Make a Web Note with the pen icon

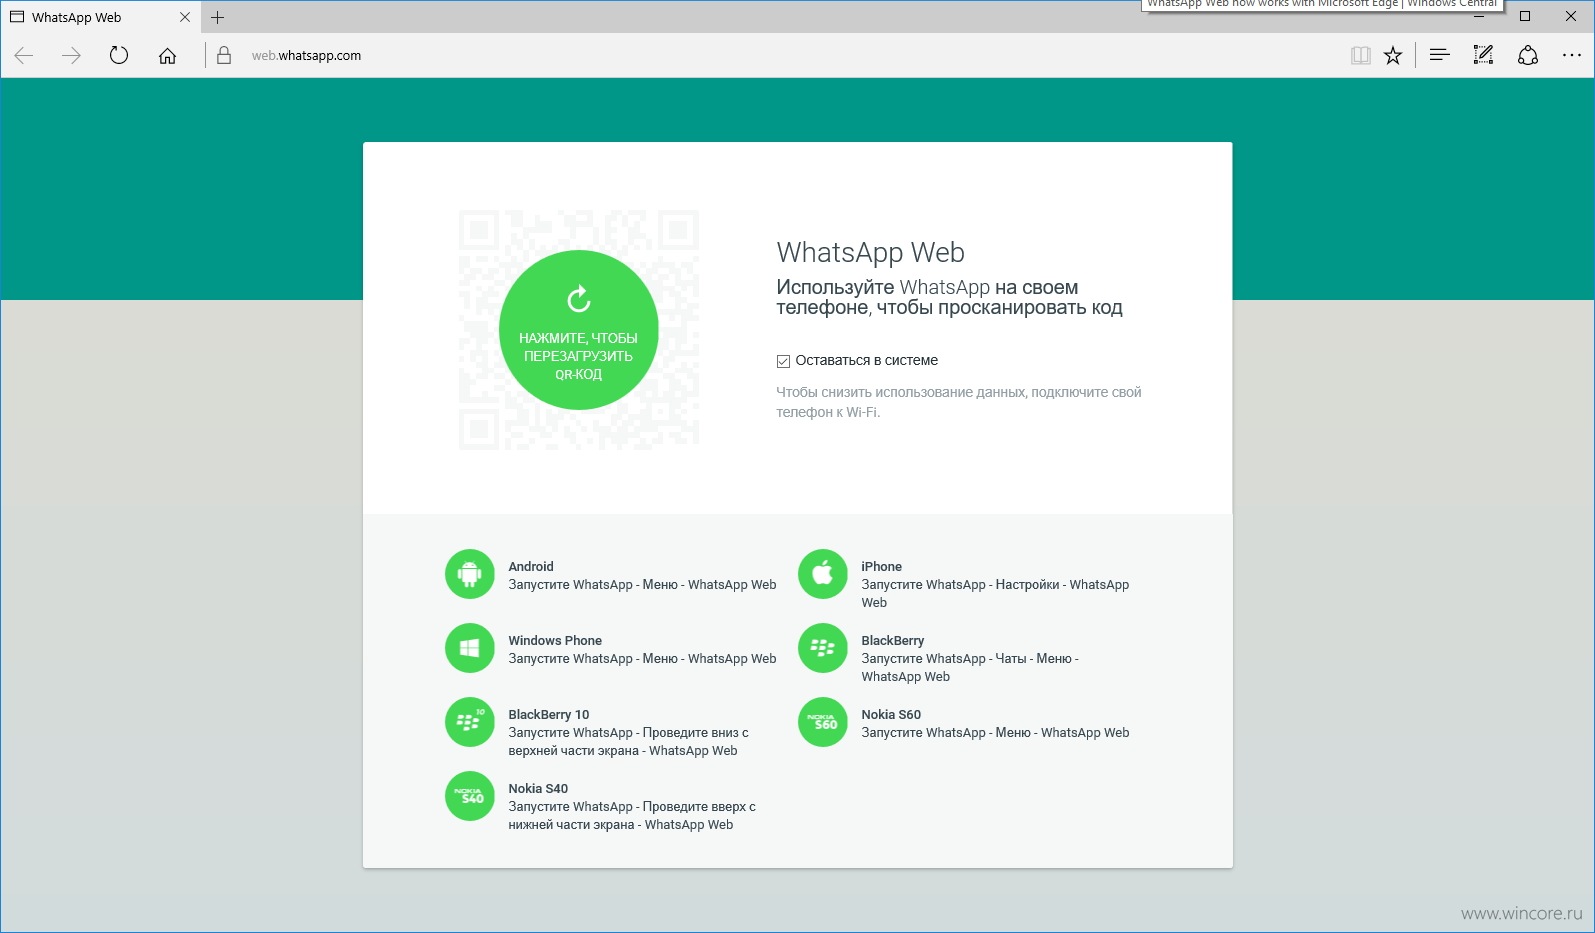click(x=1483, y=56)
